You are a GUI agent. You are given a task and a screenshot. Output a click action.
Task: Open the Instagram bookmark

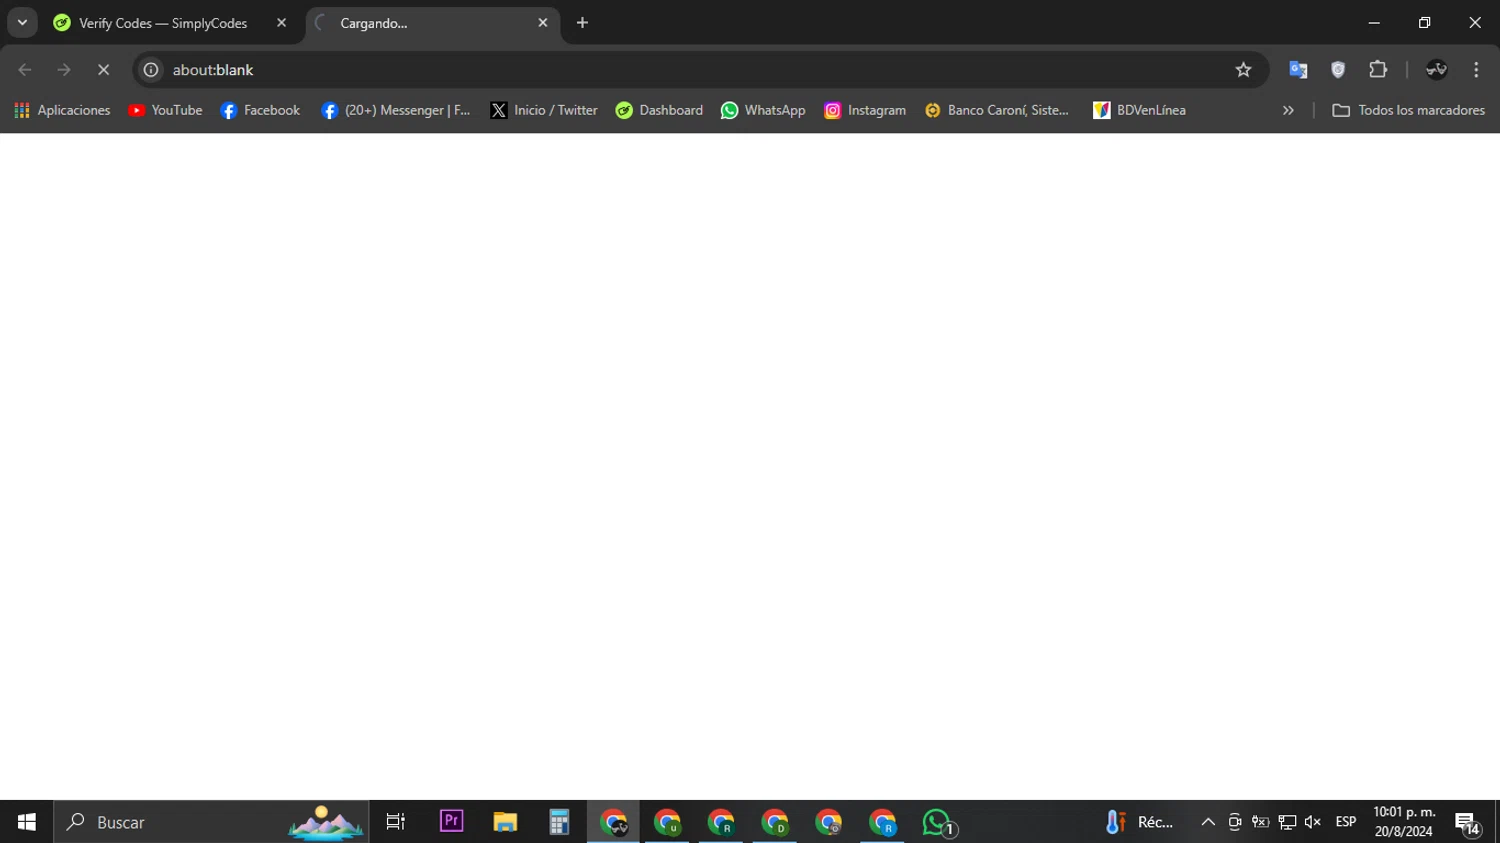tap(865, 110)
